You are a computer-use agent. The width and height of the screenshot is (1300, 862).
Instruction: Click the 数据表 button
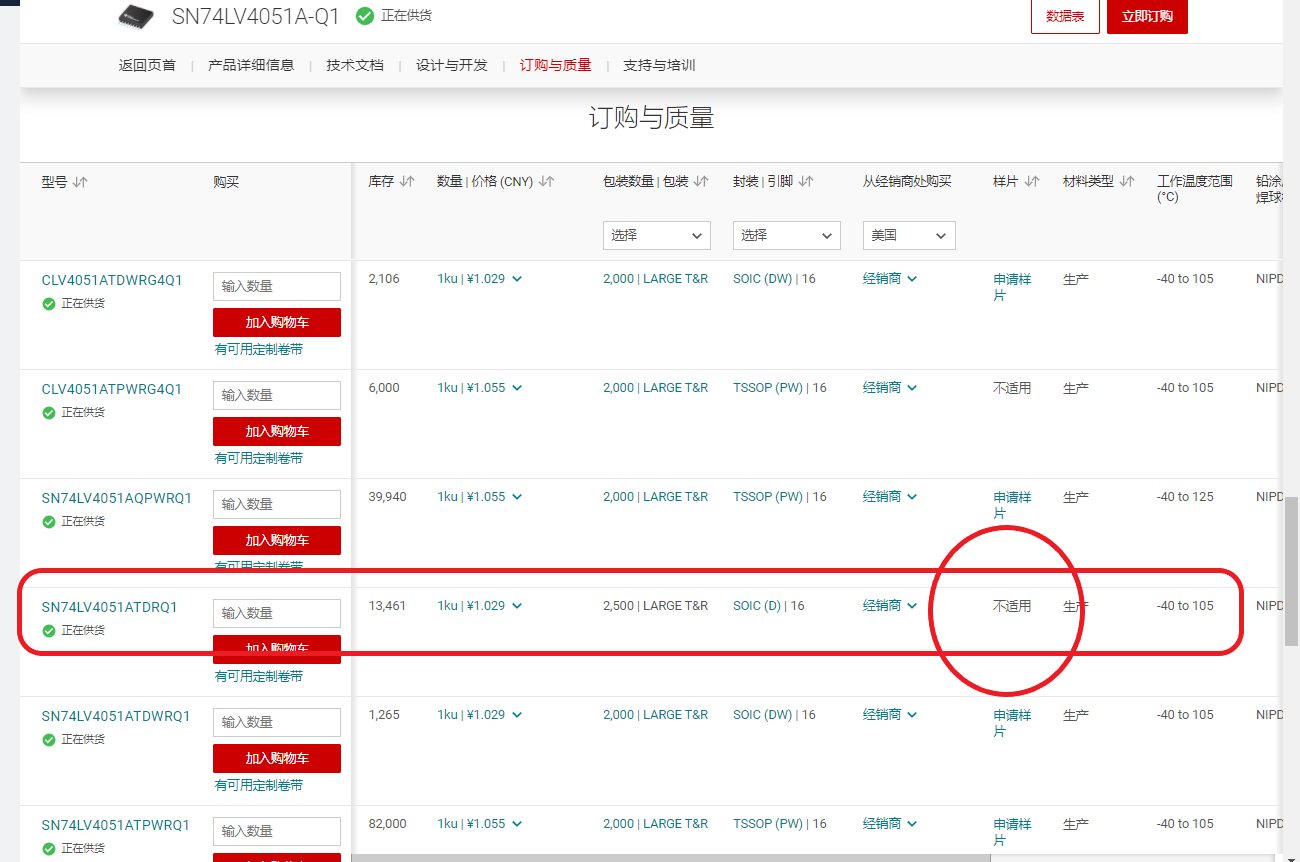coord(1065,16)
